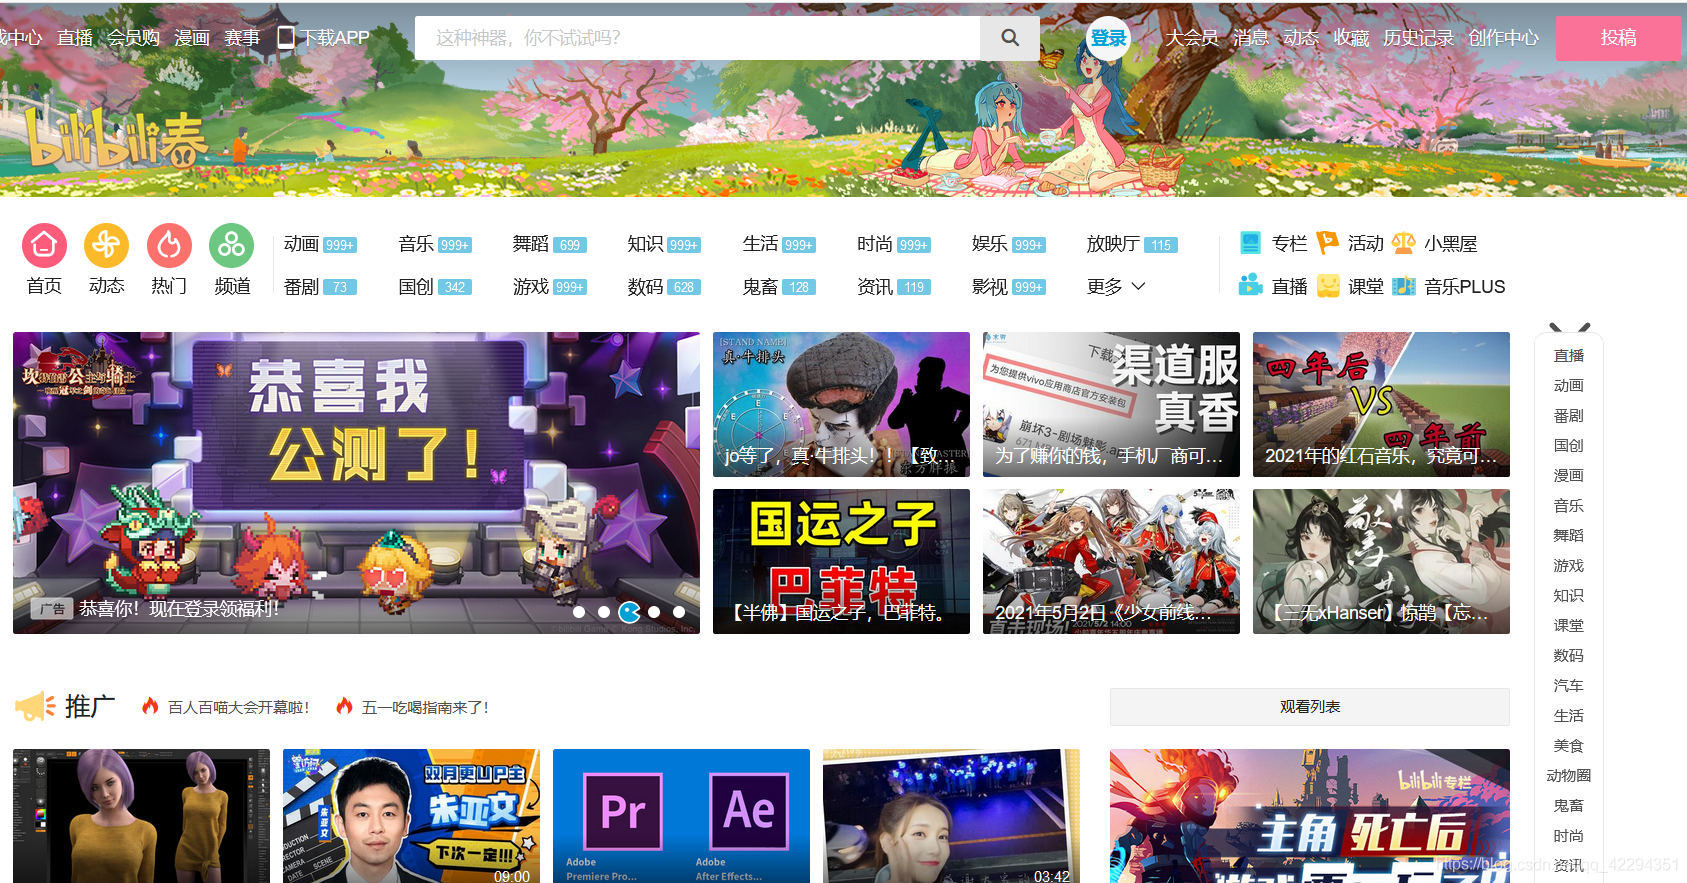Viewport: 1687px width, 883px height.
Task: Jump to 动物圈 in the sidebar
Action: 1568,776
